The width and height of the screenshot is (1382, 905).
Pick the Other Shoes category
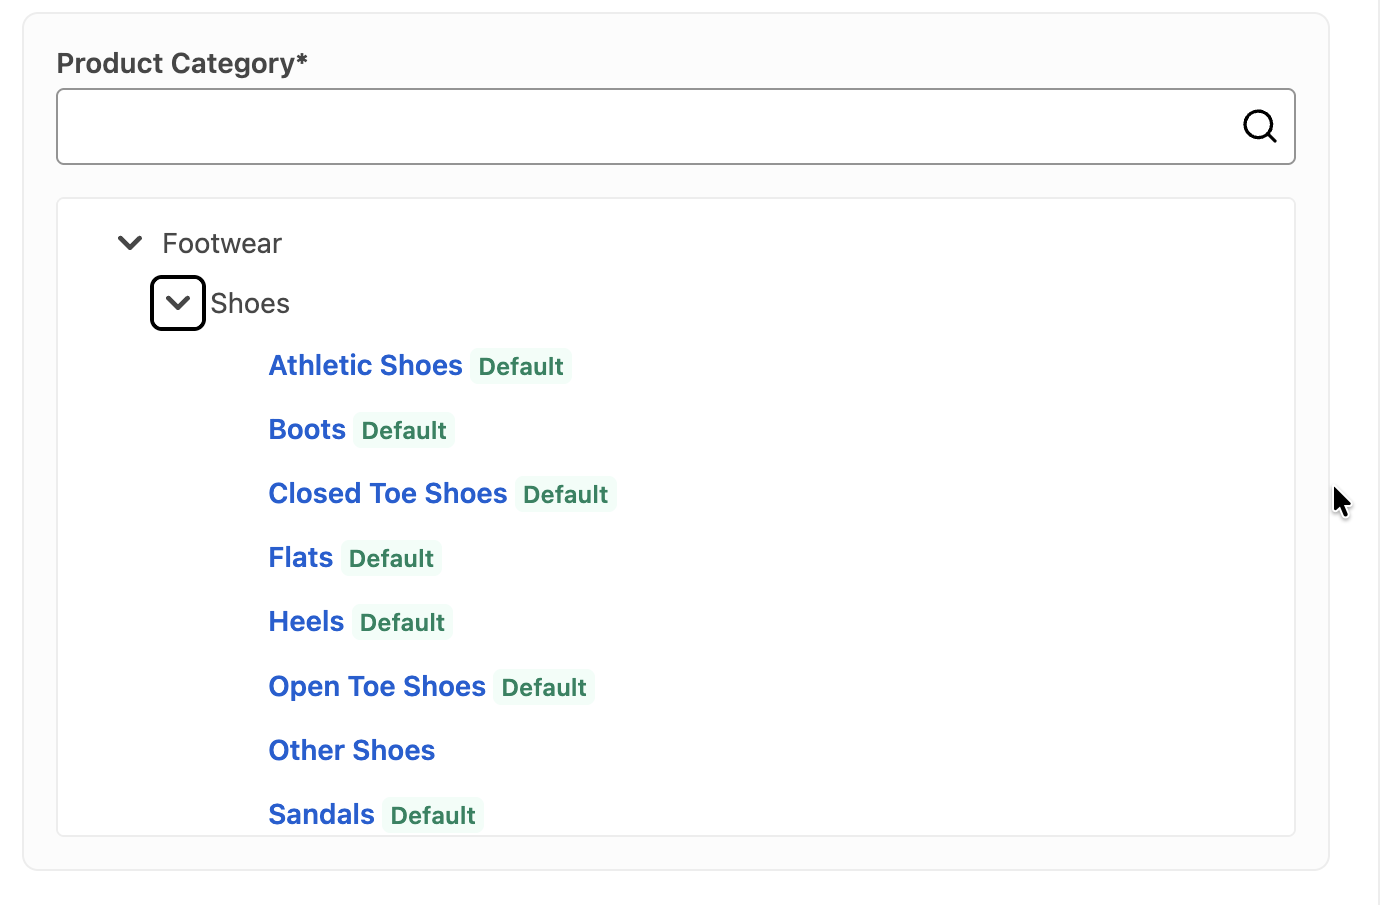click(x=352, y=750)
